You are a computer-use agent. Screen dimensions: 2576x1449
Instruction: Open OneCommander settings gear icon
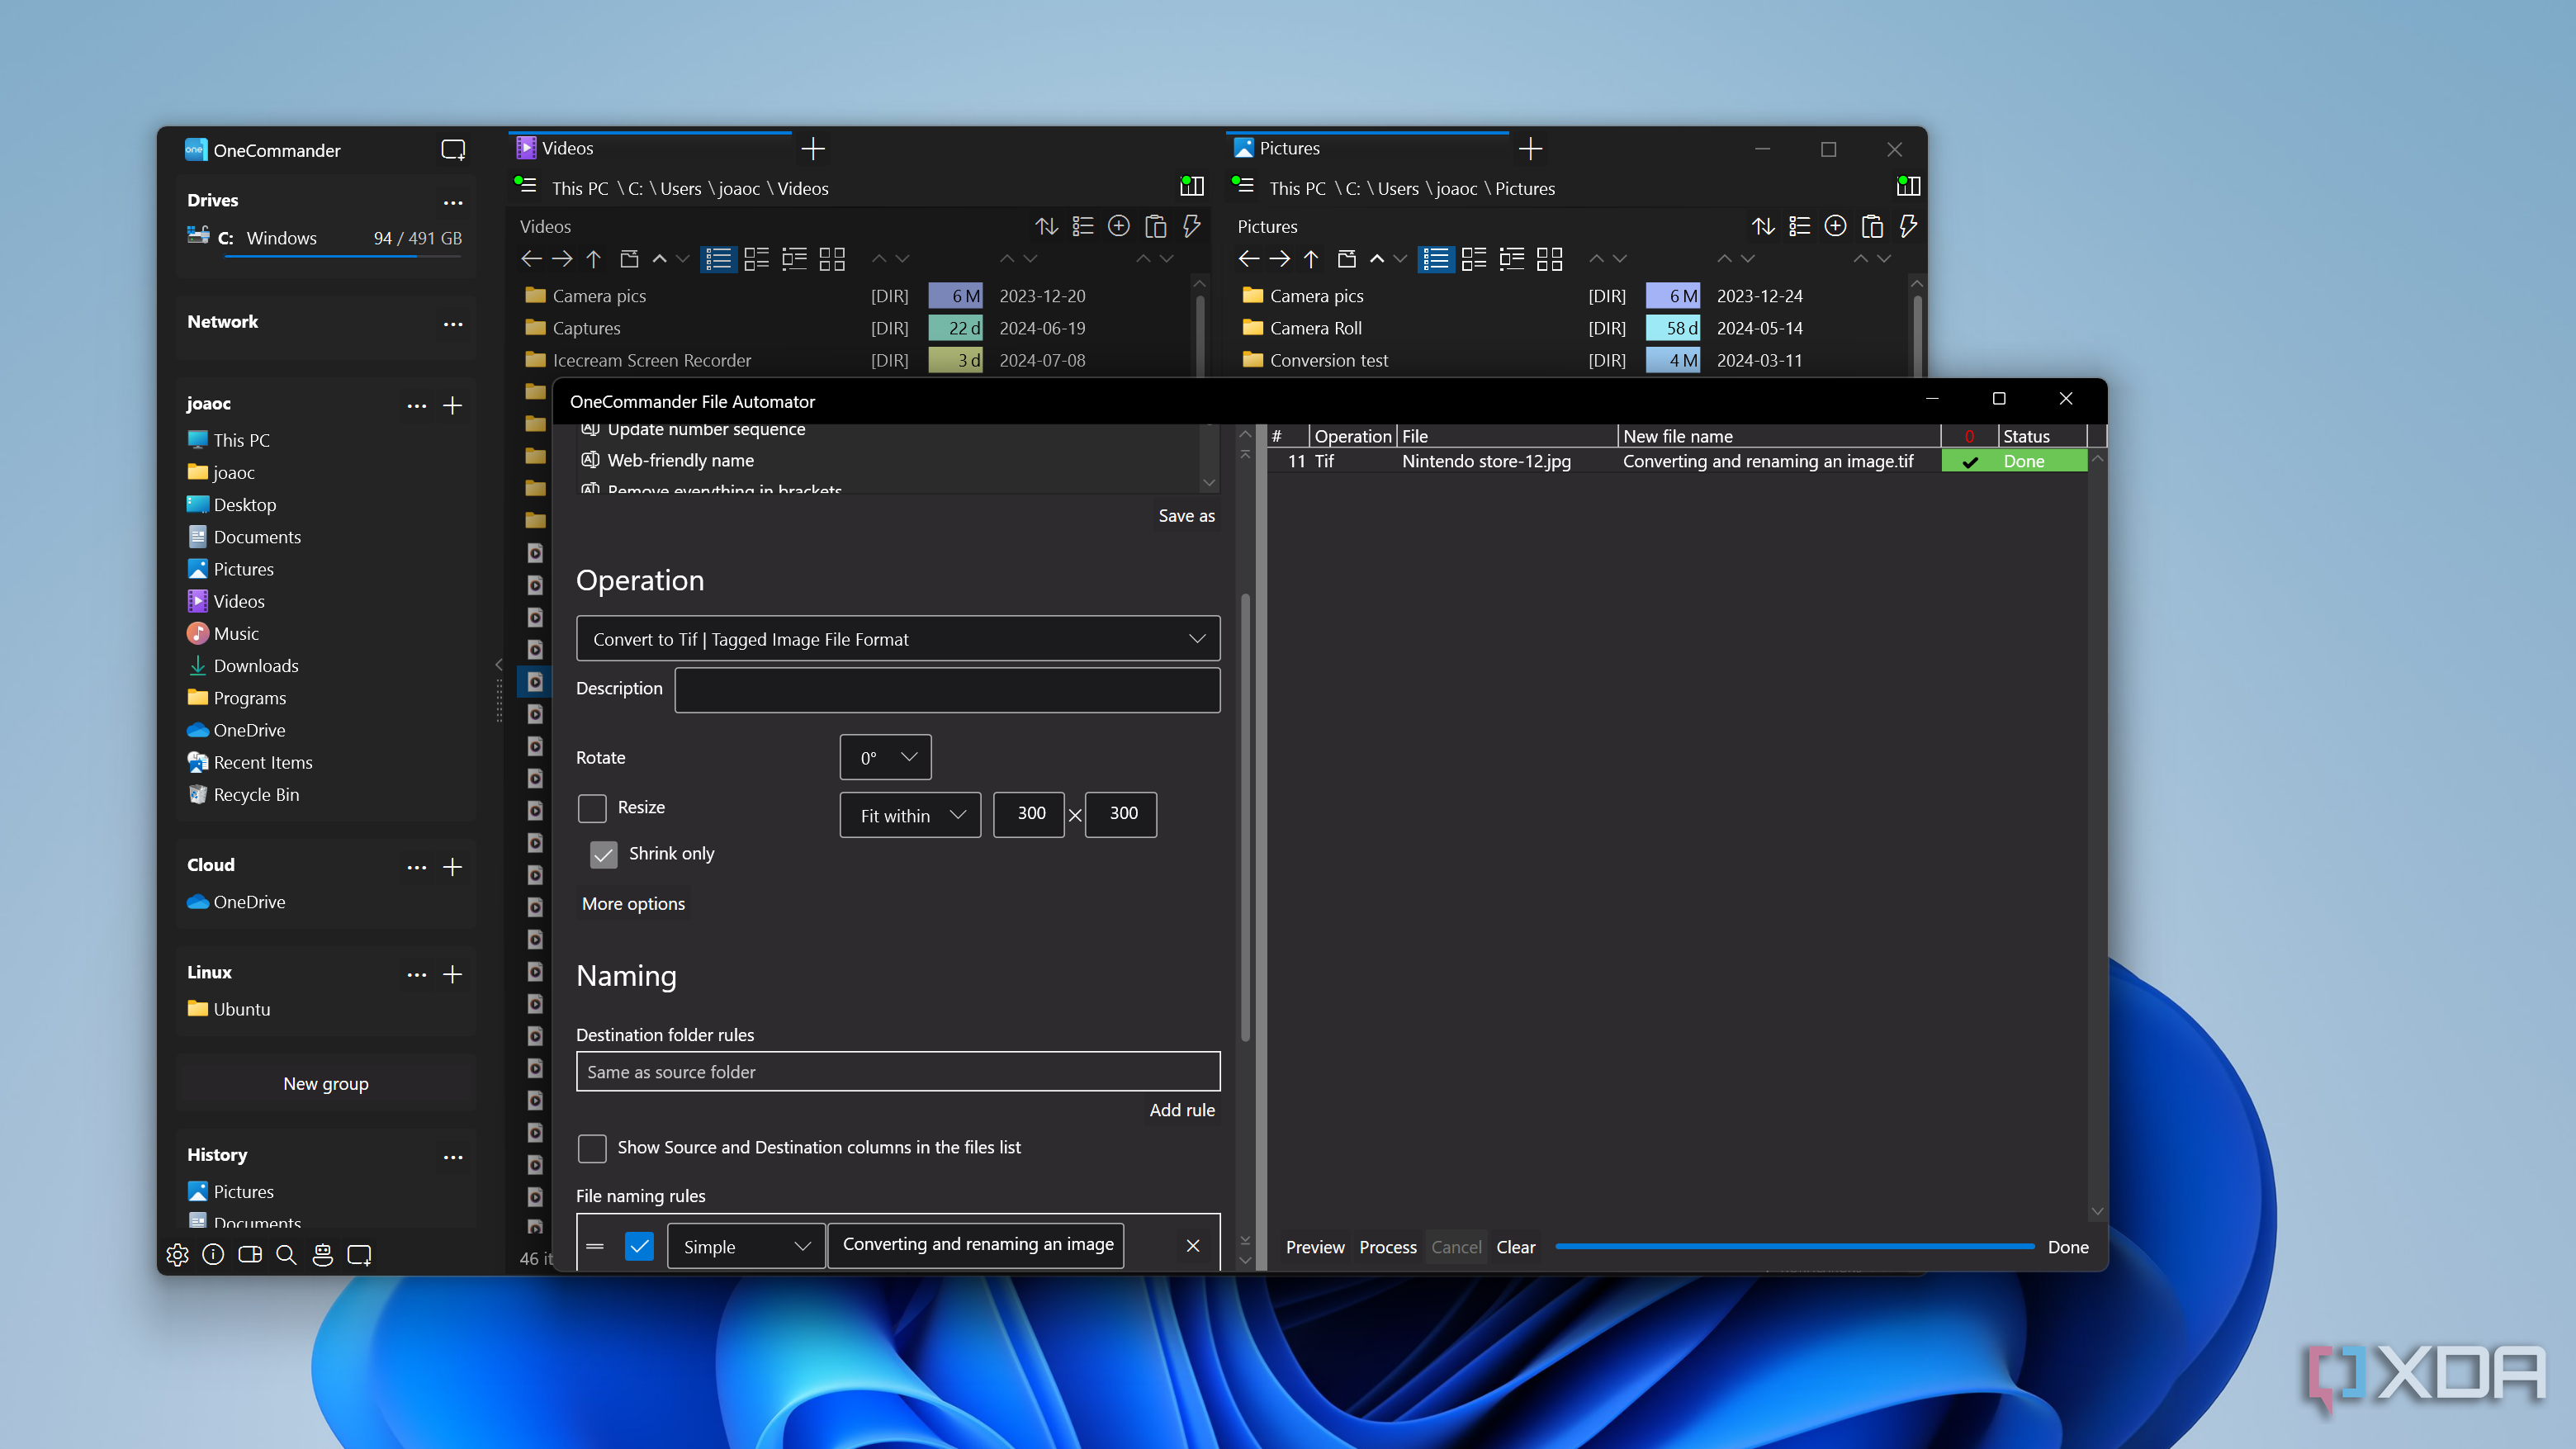click(177, 1255)
